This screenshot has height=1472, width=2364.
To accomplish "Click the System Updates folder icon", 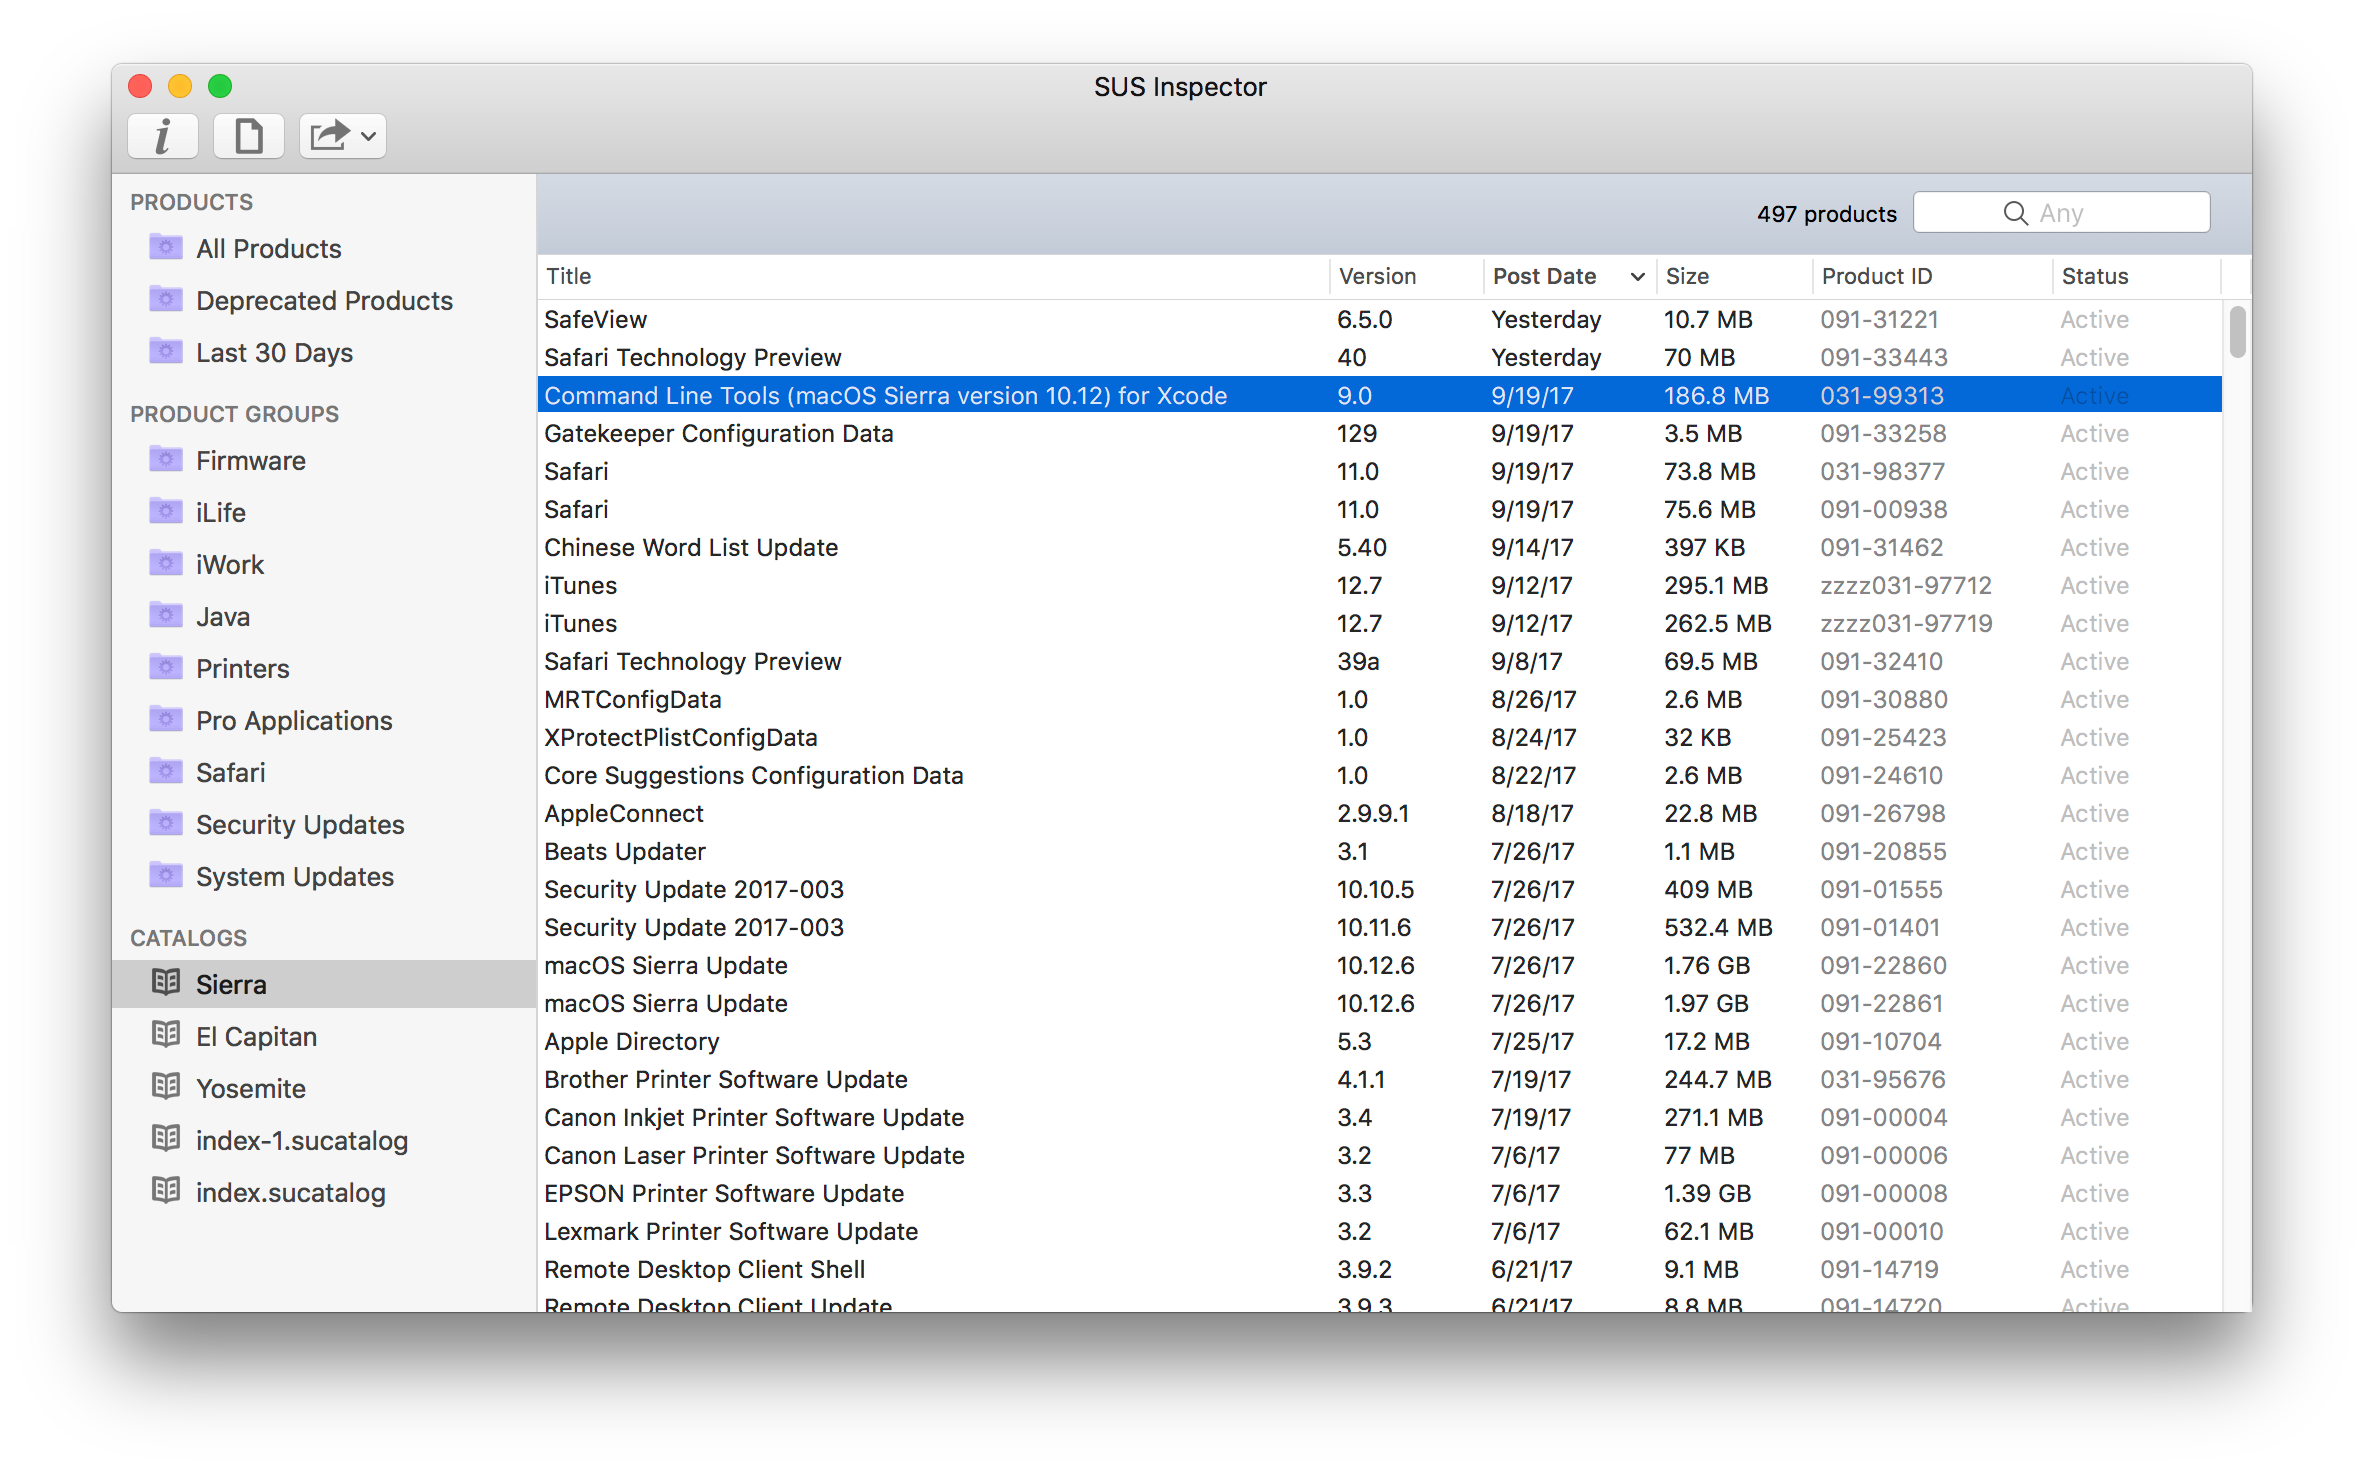I will [x=166, y=875].
